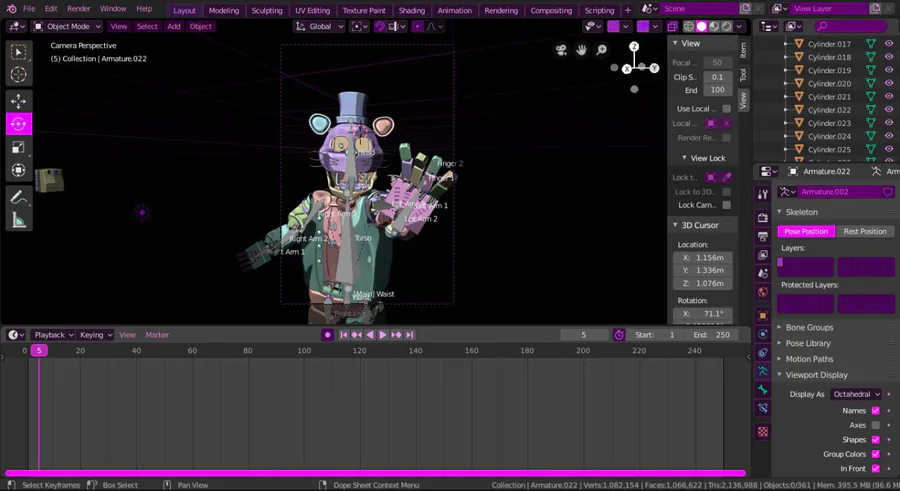The image size is (900, 491).
Task: Play the animation forward
Action: click(383, 335)
